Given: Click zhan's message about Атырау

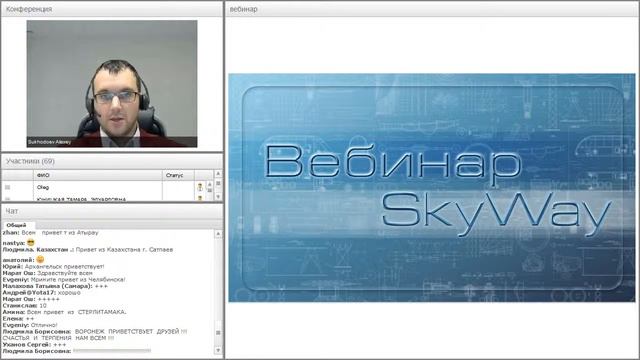Looking at the screenshot, I should [x=51, y=232].
